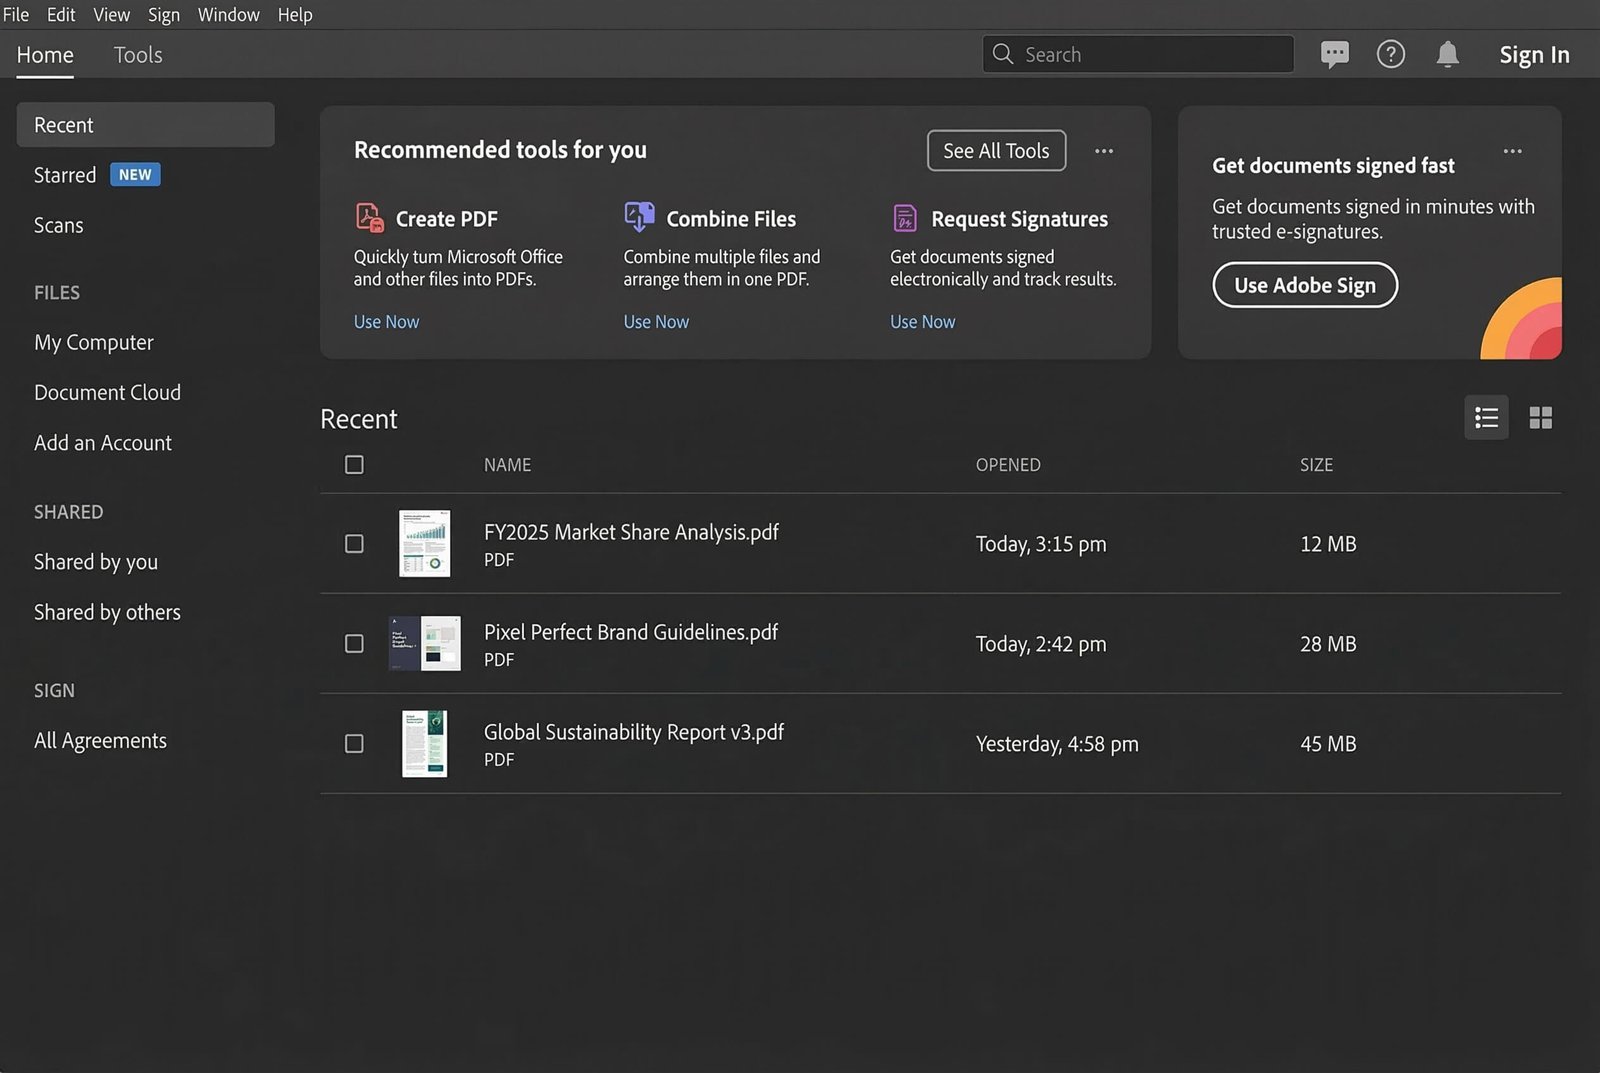Open the Get documents signed overflow menu
Screen dimensions: 1600x1073
(x=1512, y=151)
